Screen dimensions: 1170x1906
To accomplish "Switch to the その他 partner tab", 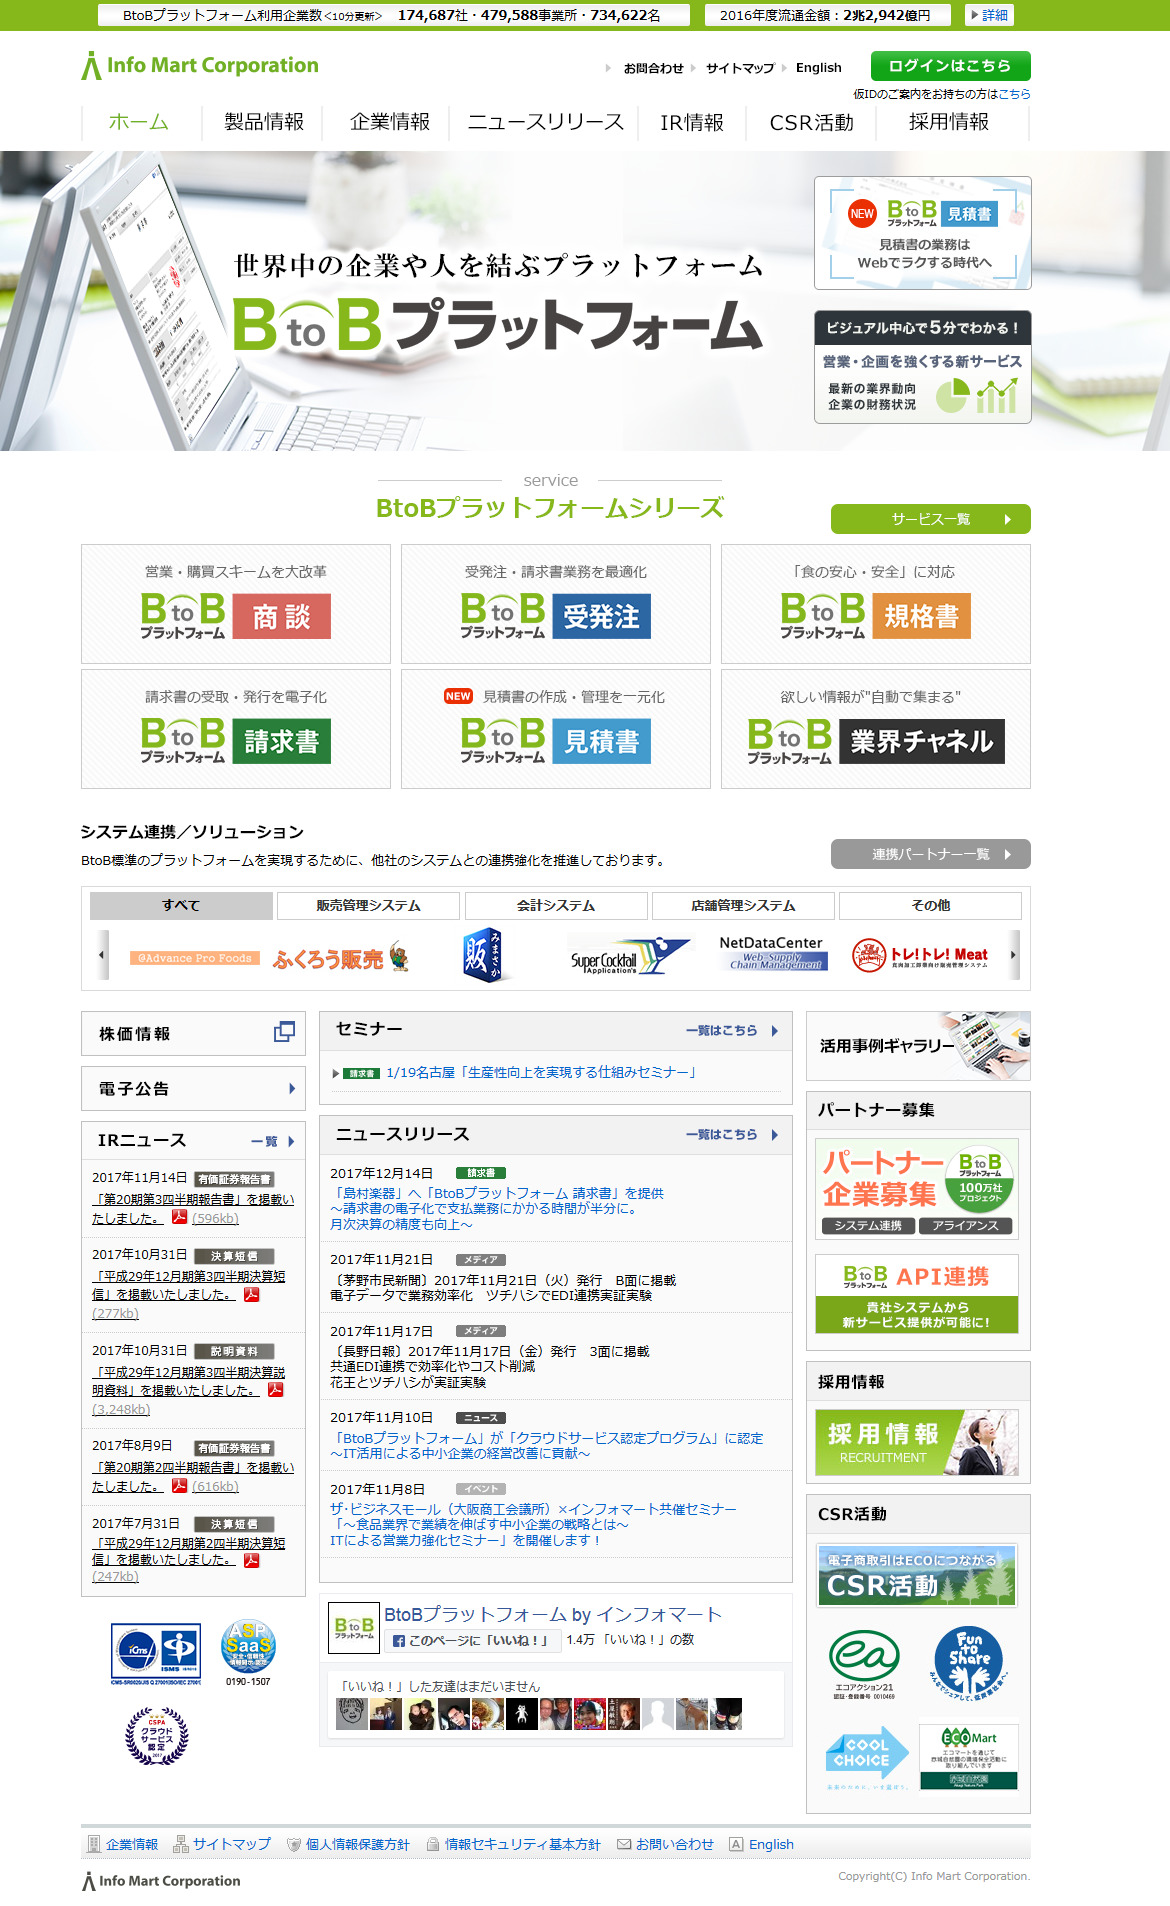I will [x=930, y=905].
